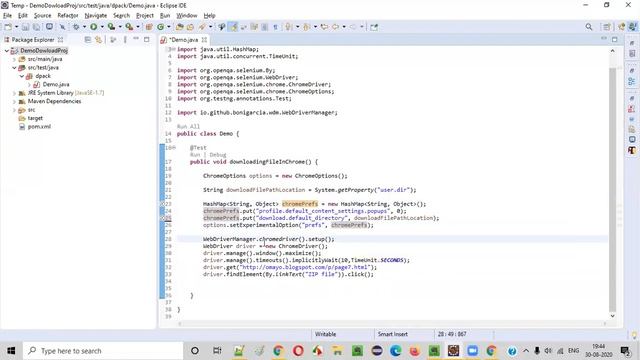Open Zoom app from taskbar
Image resolution: width=640 pixels, height=360 pixels.
pyautogui.click(x=473, y=351)
